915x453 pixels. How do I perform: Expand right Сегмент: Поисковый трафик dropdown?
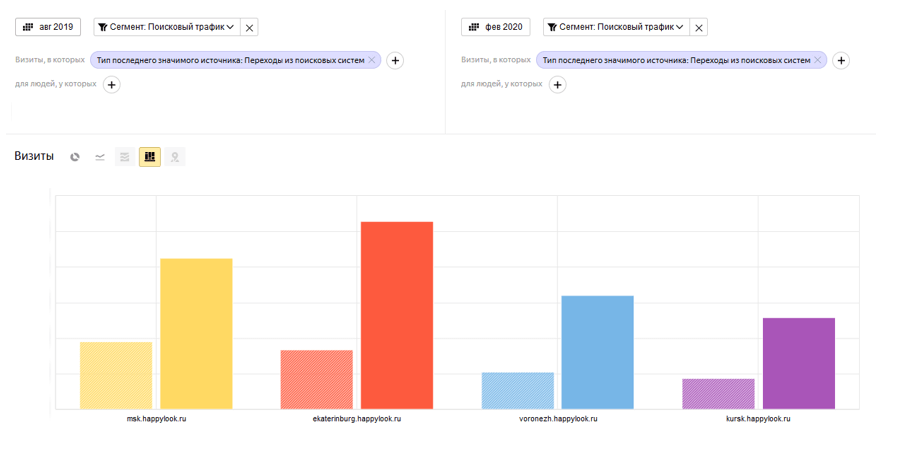[616, 27]
